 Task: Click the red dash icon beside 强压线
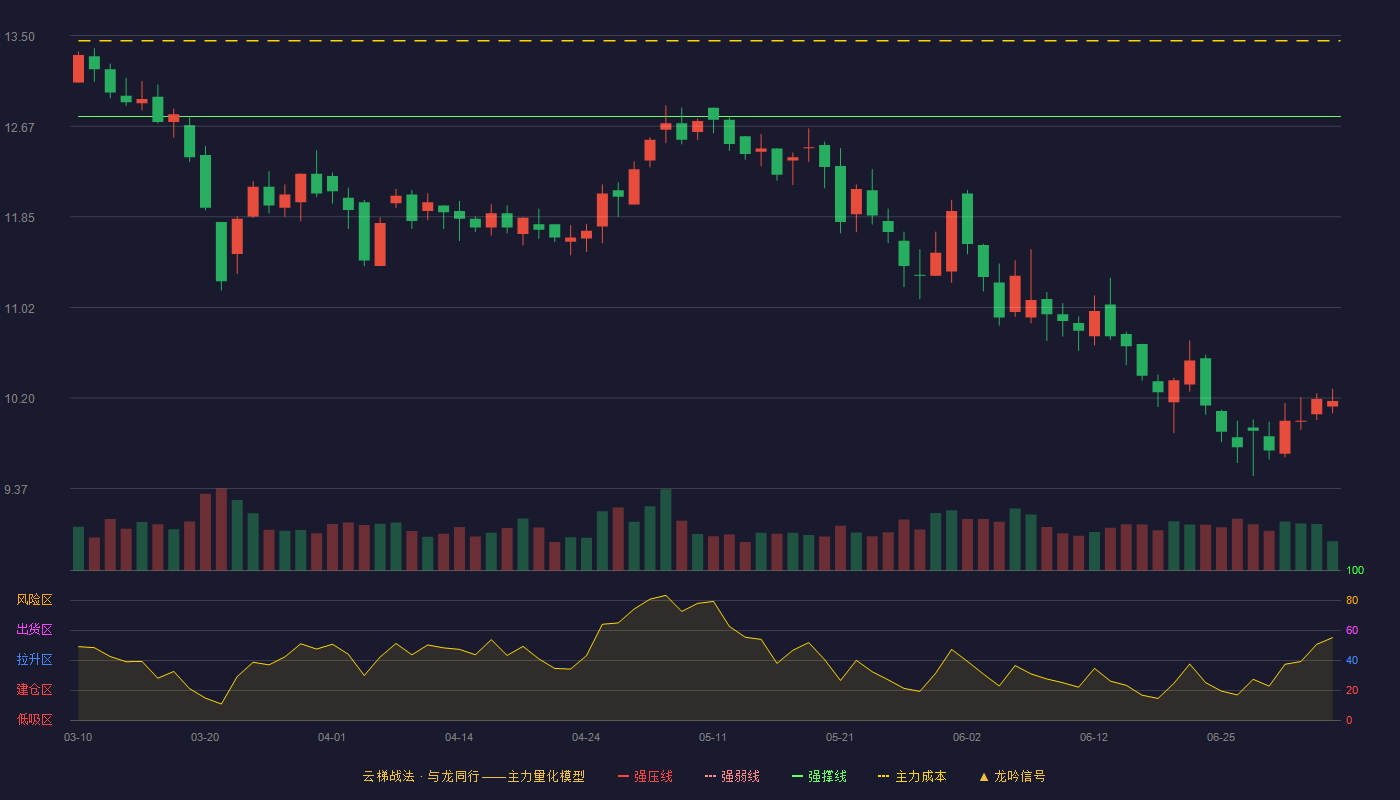click(623, 776)
